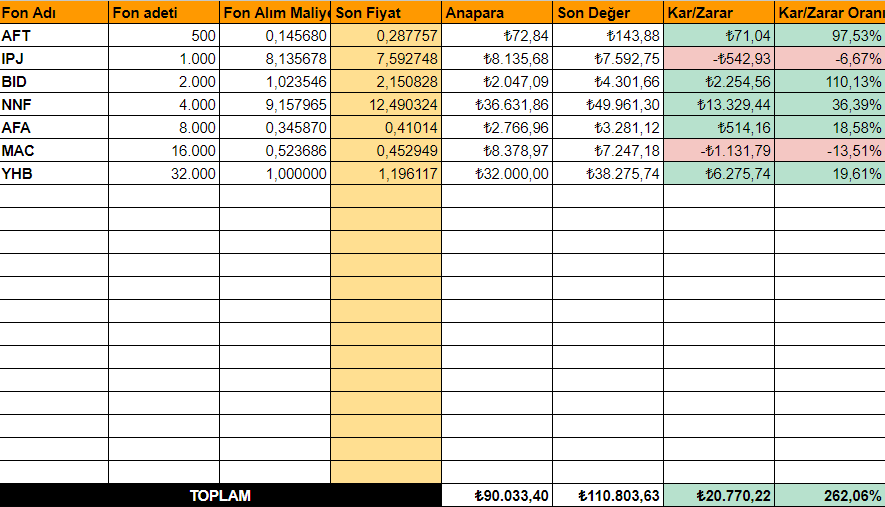Select the cost cell 0,345870
The image size is (885, 507).
(275, 128)
